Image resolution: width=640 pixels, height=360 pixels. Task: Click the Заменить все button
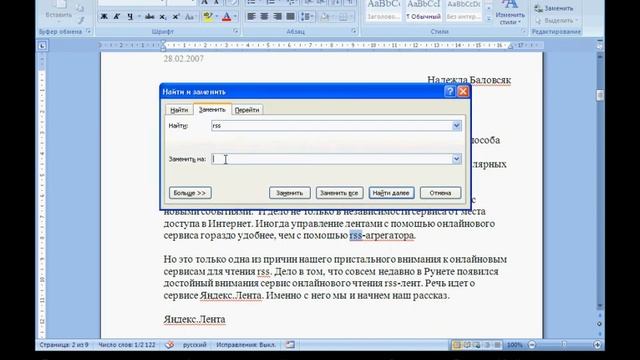[339, 193]
